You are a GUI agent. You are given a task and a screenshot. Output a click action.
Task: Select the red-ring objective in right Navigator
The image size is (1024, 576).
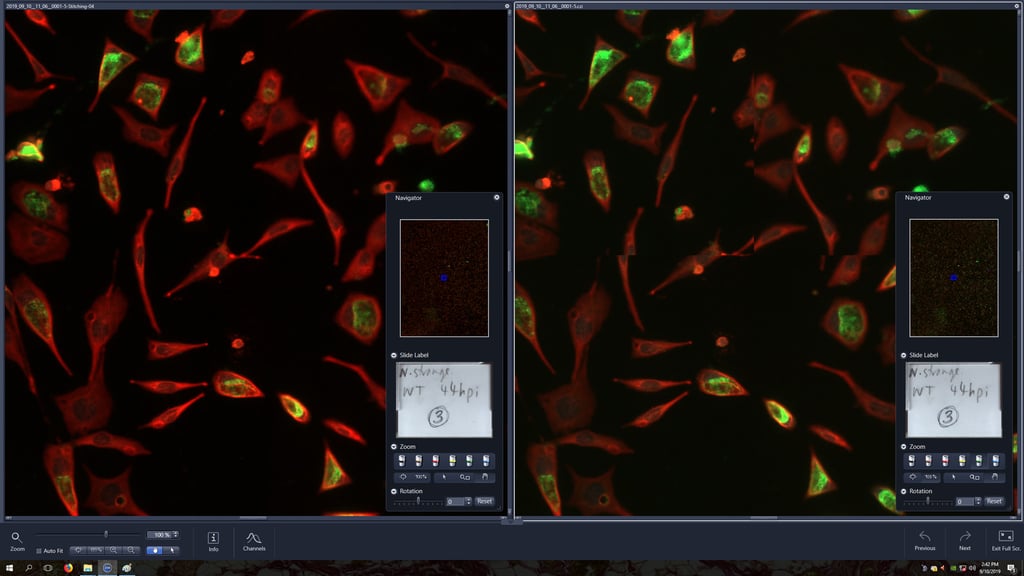(x=945, y=460)
